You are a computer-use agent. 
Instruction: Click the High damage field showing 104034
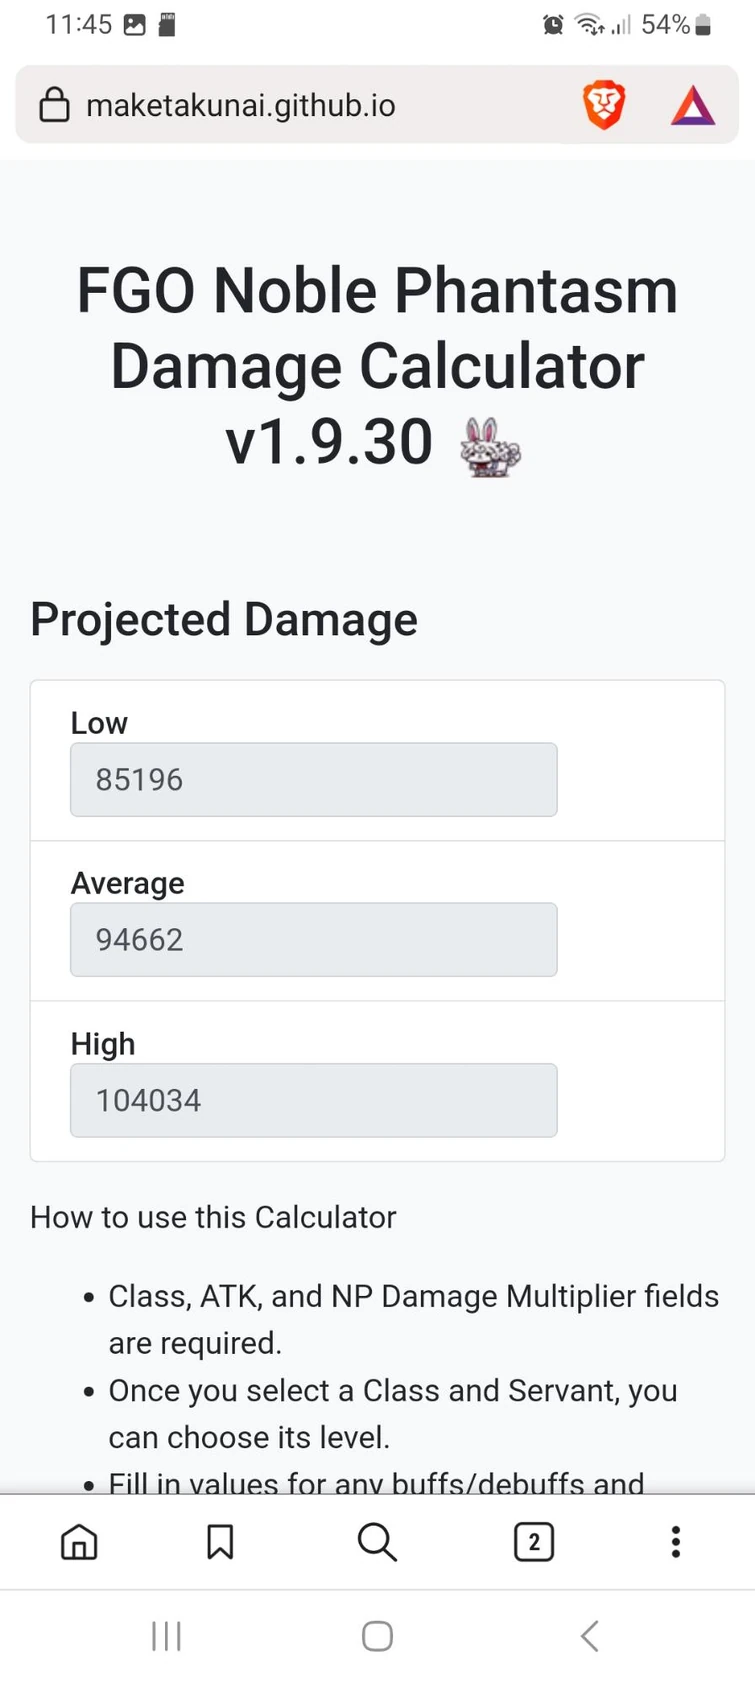click(313, 1100)
